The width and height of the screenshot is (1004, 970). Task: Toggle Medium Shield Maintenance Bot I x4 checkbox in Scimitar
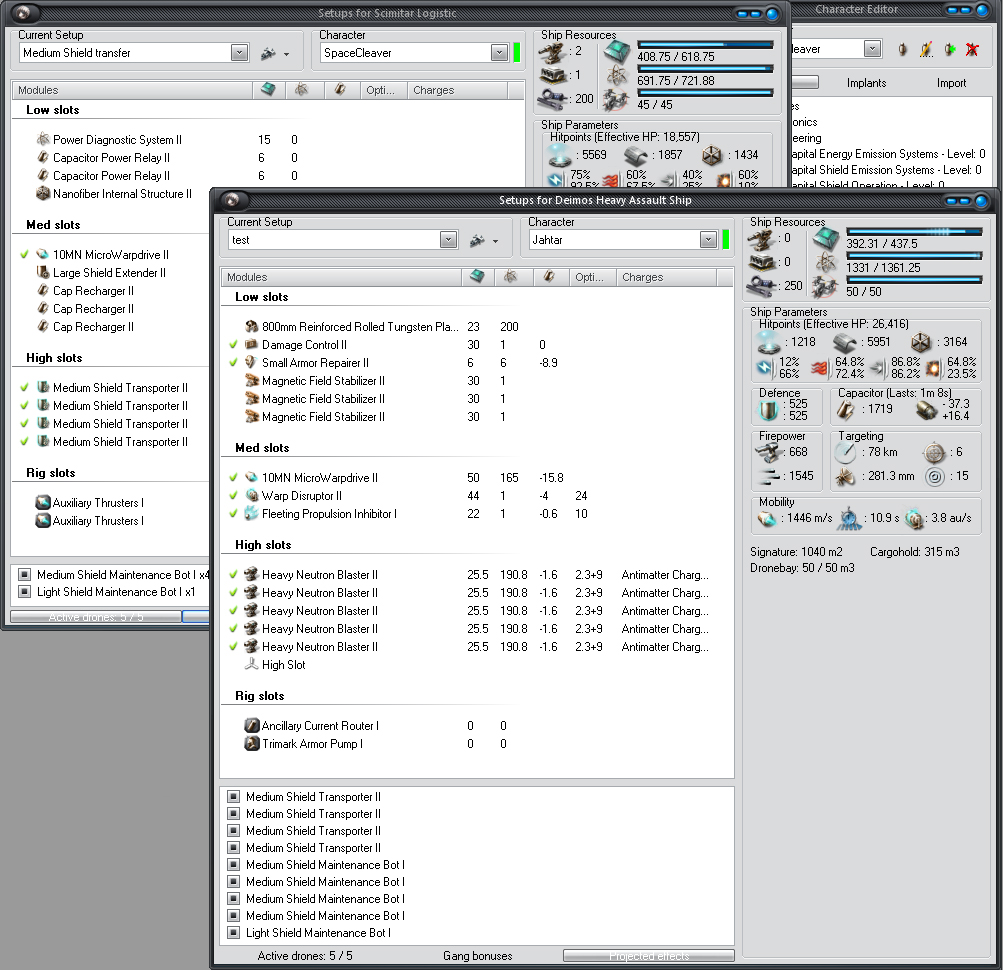coord(24,574)
